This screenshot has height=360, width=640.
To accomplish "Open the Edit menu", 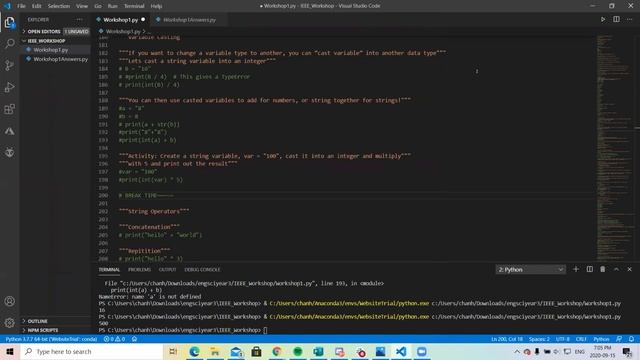I will click(36, 6).
